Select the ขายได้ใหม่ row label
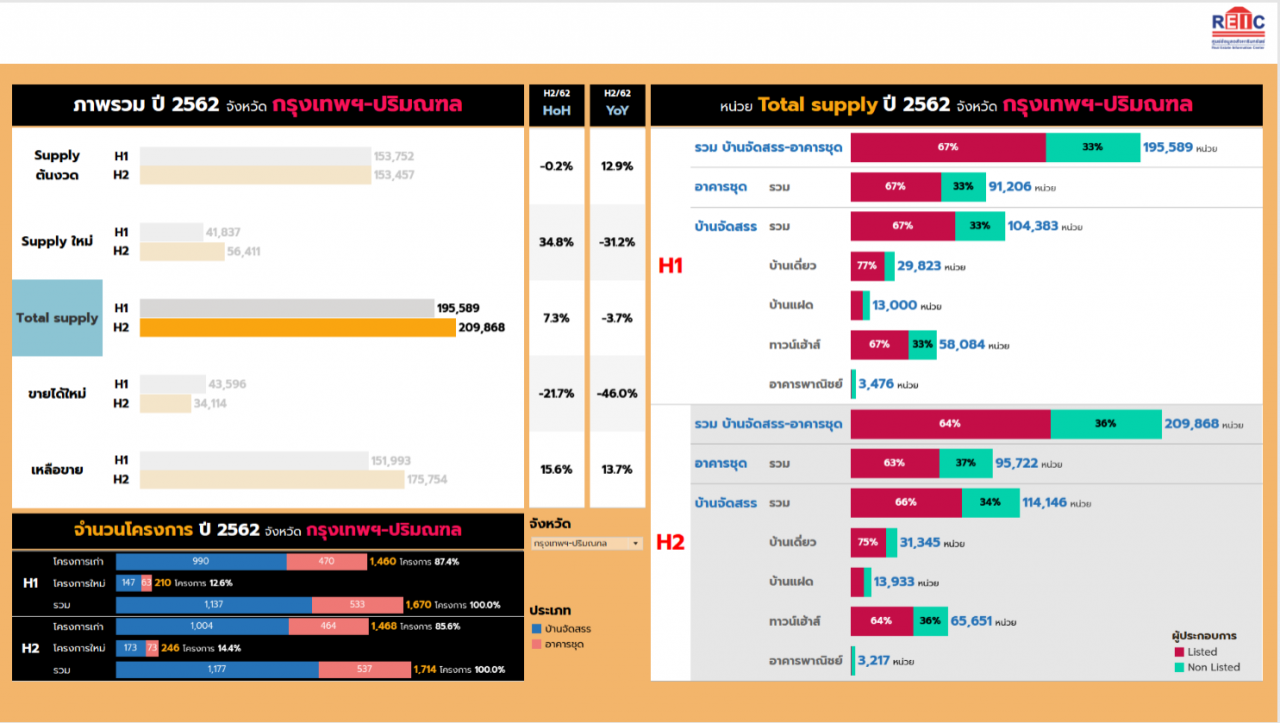This screenshot has width=1280, height=723. tap(57, 393)
